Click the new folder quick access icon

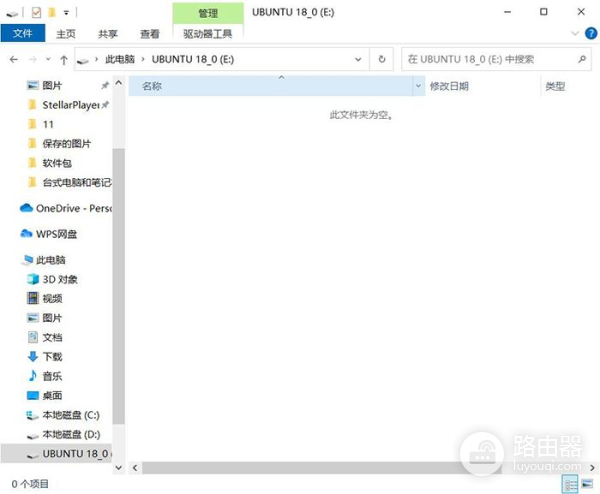(52, 13)
